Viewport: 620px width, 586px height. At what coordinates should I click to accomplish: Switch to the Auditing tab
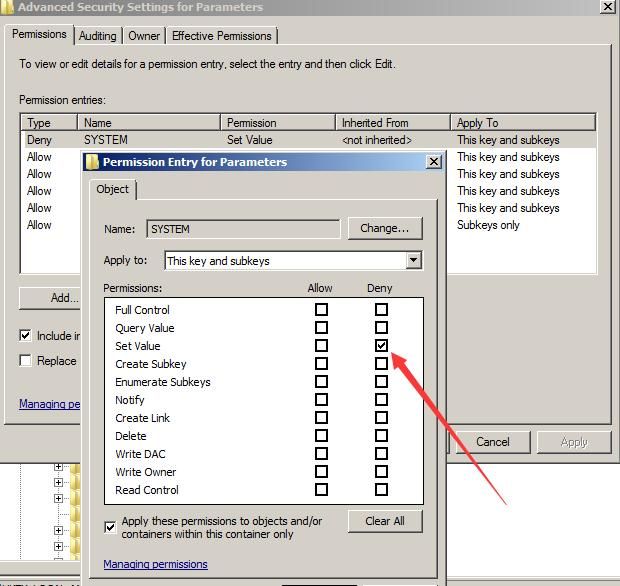click(98, 36)
